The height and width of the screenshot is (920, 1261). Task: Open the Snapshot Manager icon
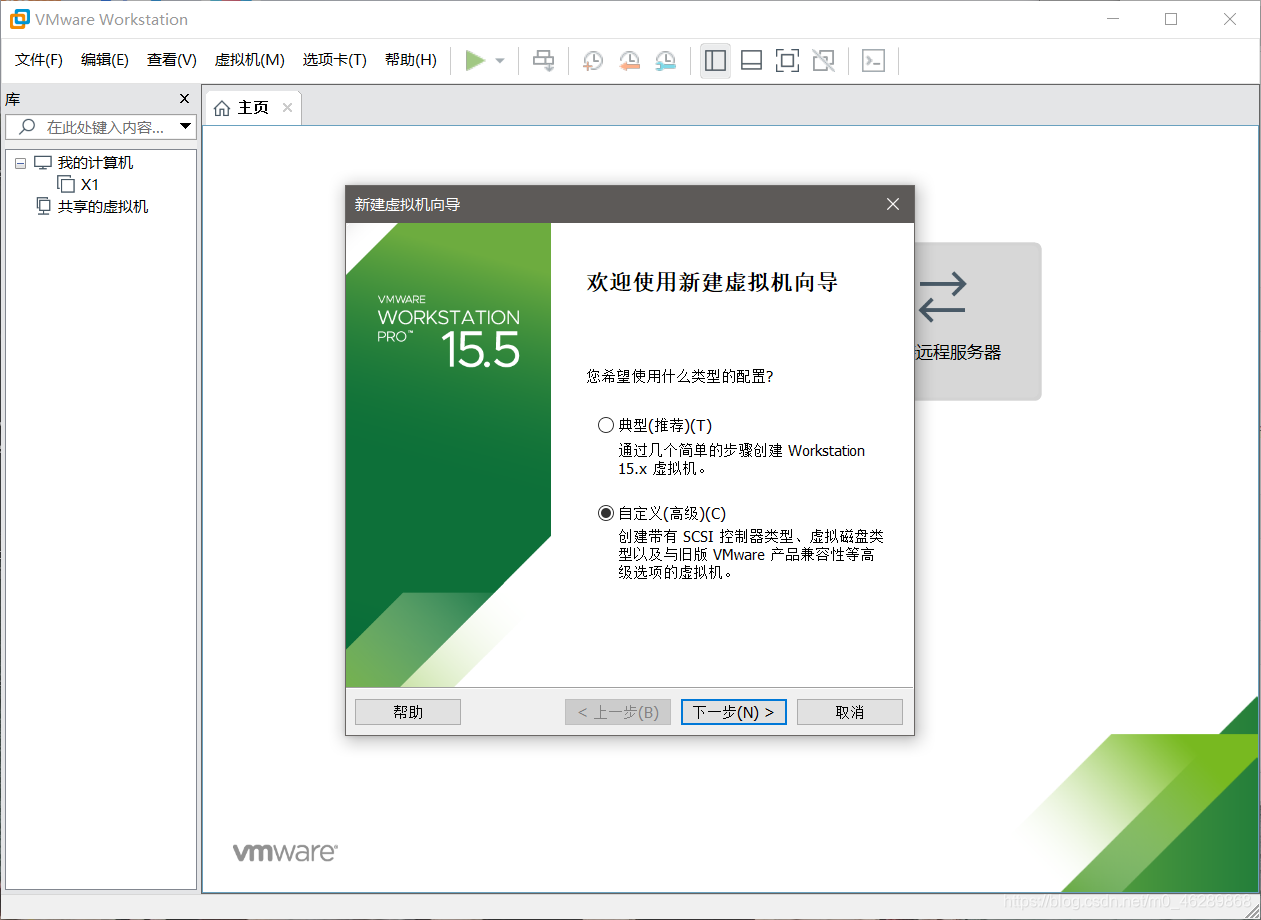click(665, 61)
